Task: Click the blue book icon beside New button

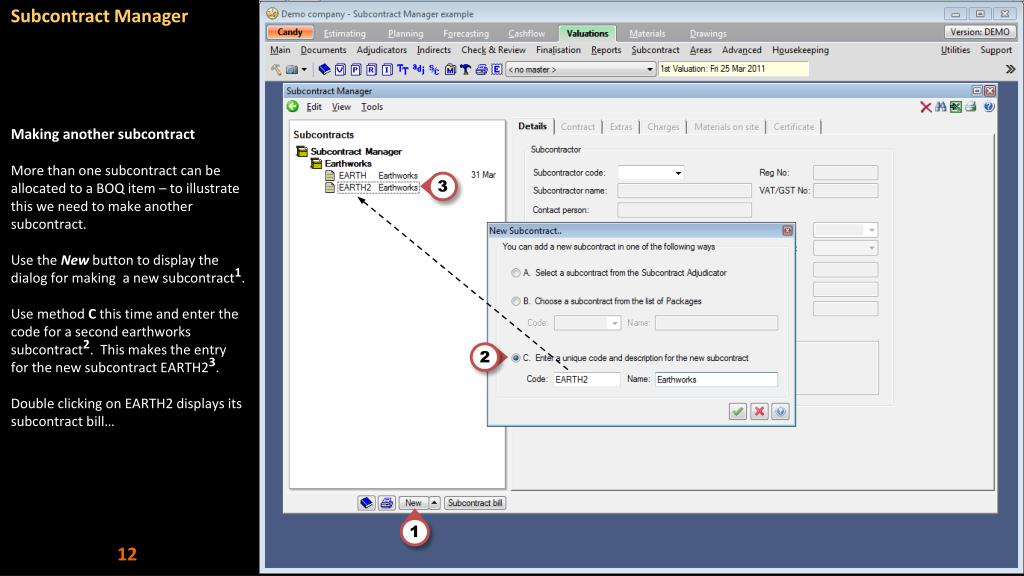Action: [x=366, y=503]
